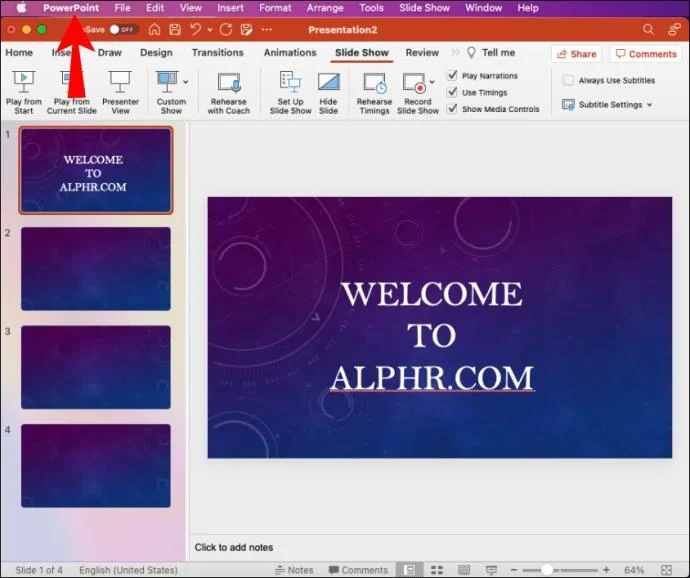Open the Subtitle Settings dropdown
This screenshot has width=690, height=578.
tap(607, 105)
